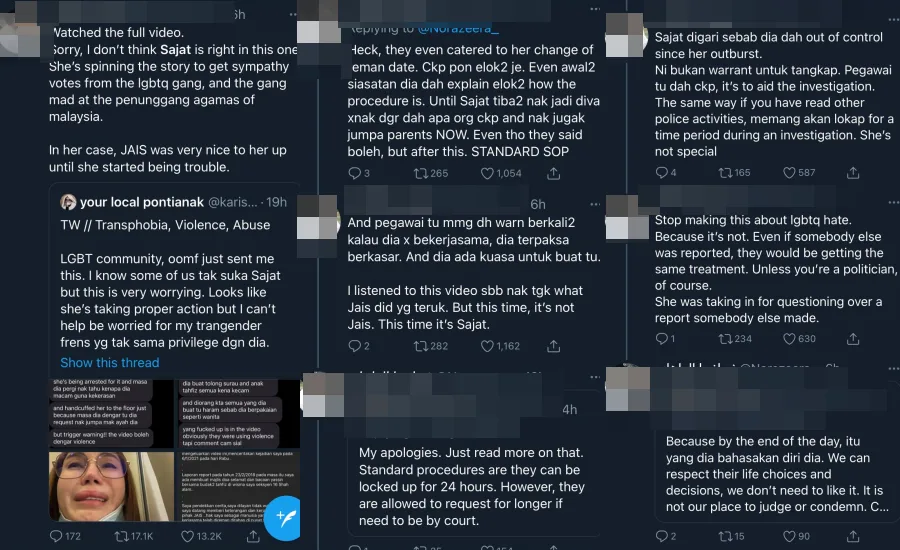Open the "Show this thread" link
900x550 pixels.
[x=109, y=362]
